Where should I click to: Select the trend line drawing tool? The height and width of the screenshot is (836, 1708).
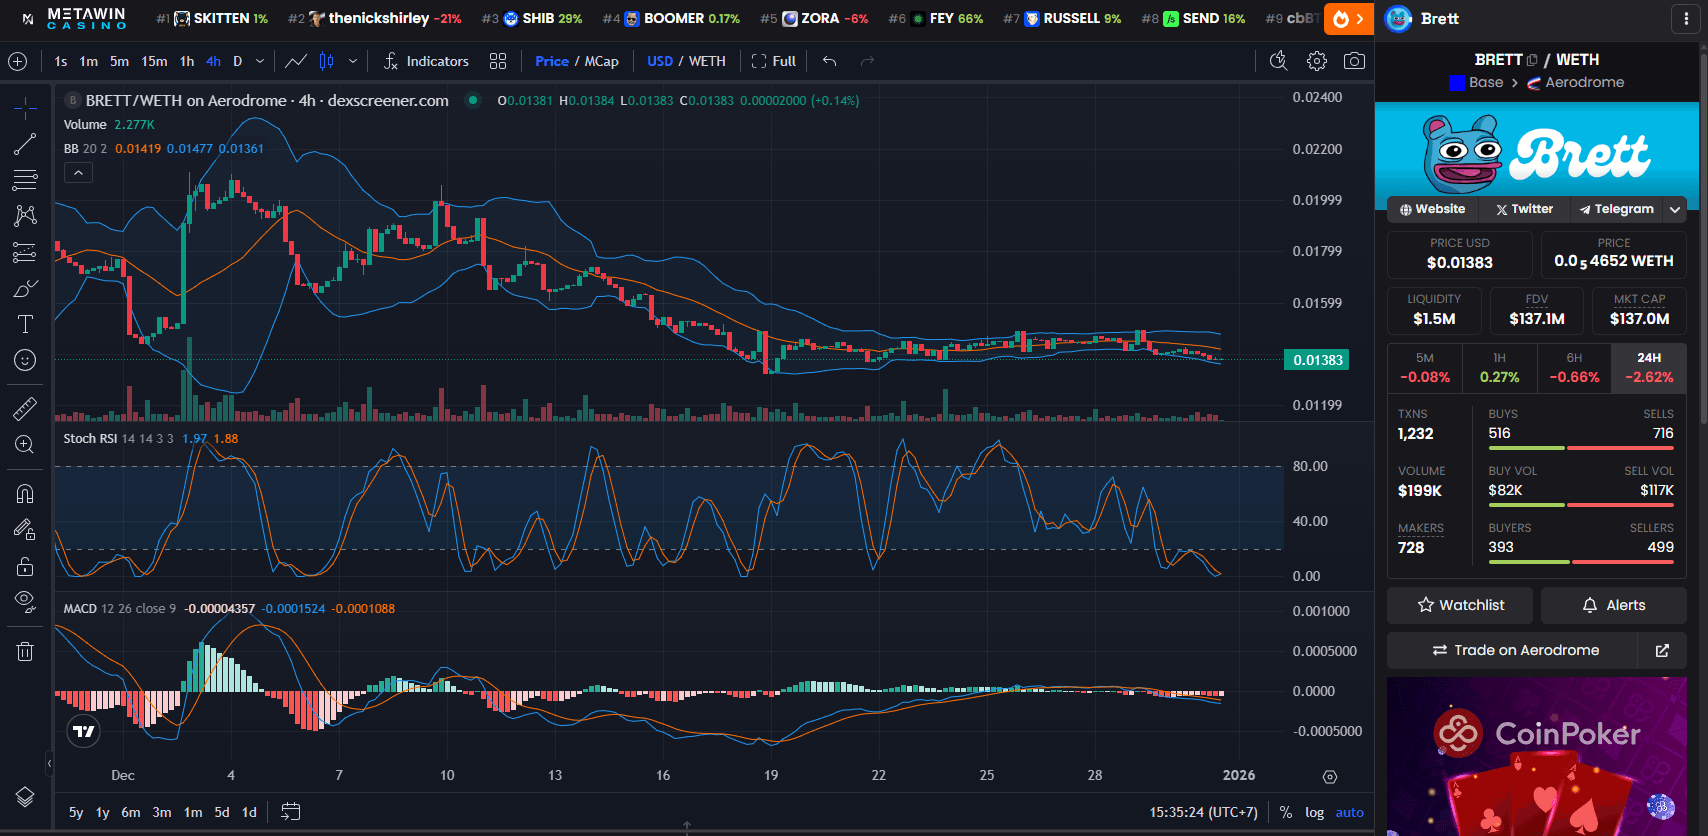pos(25,144)
